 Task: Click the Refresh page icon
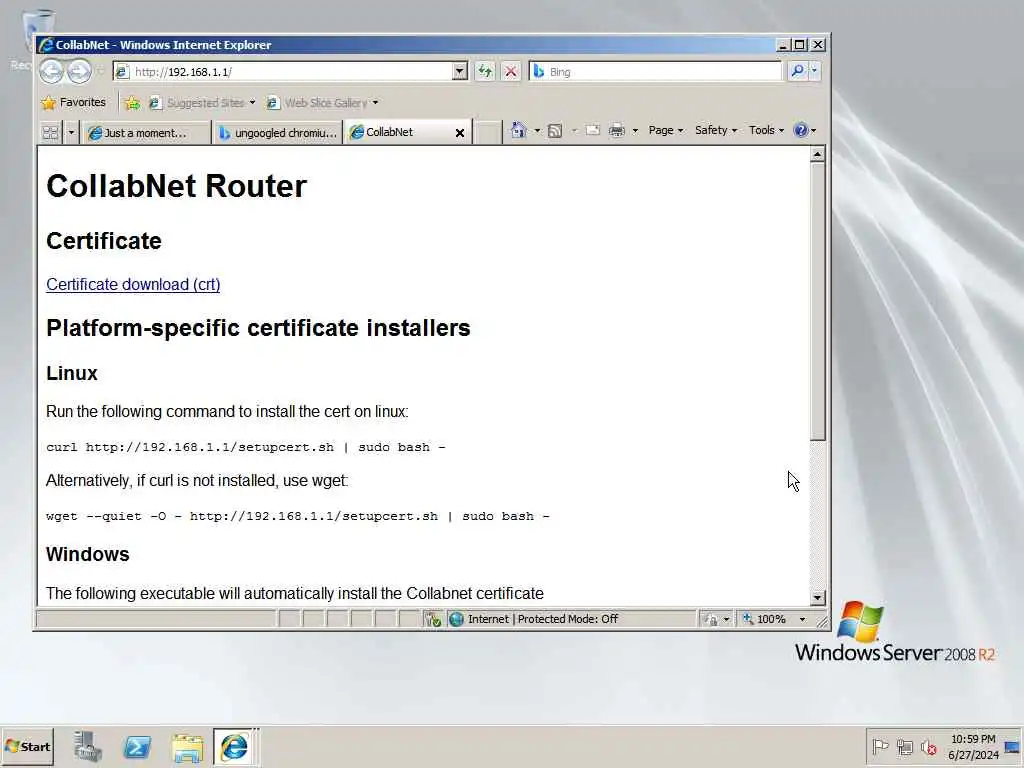click(485, 71)
